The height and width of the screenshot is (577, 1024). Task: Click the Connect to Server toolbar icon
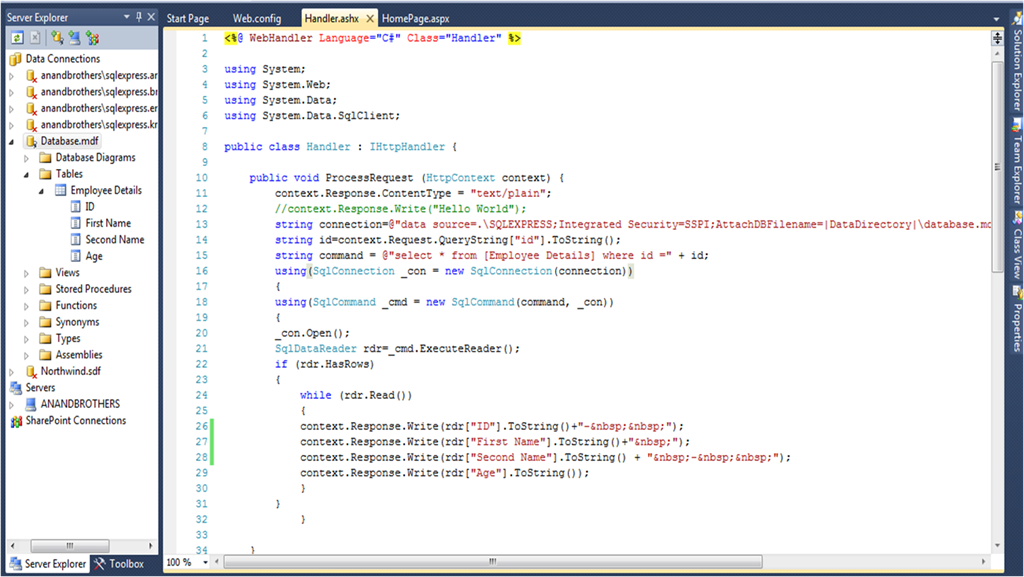(x=75, y=38)
